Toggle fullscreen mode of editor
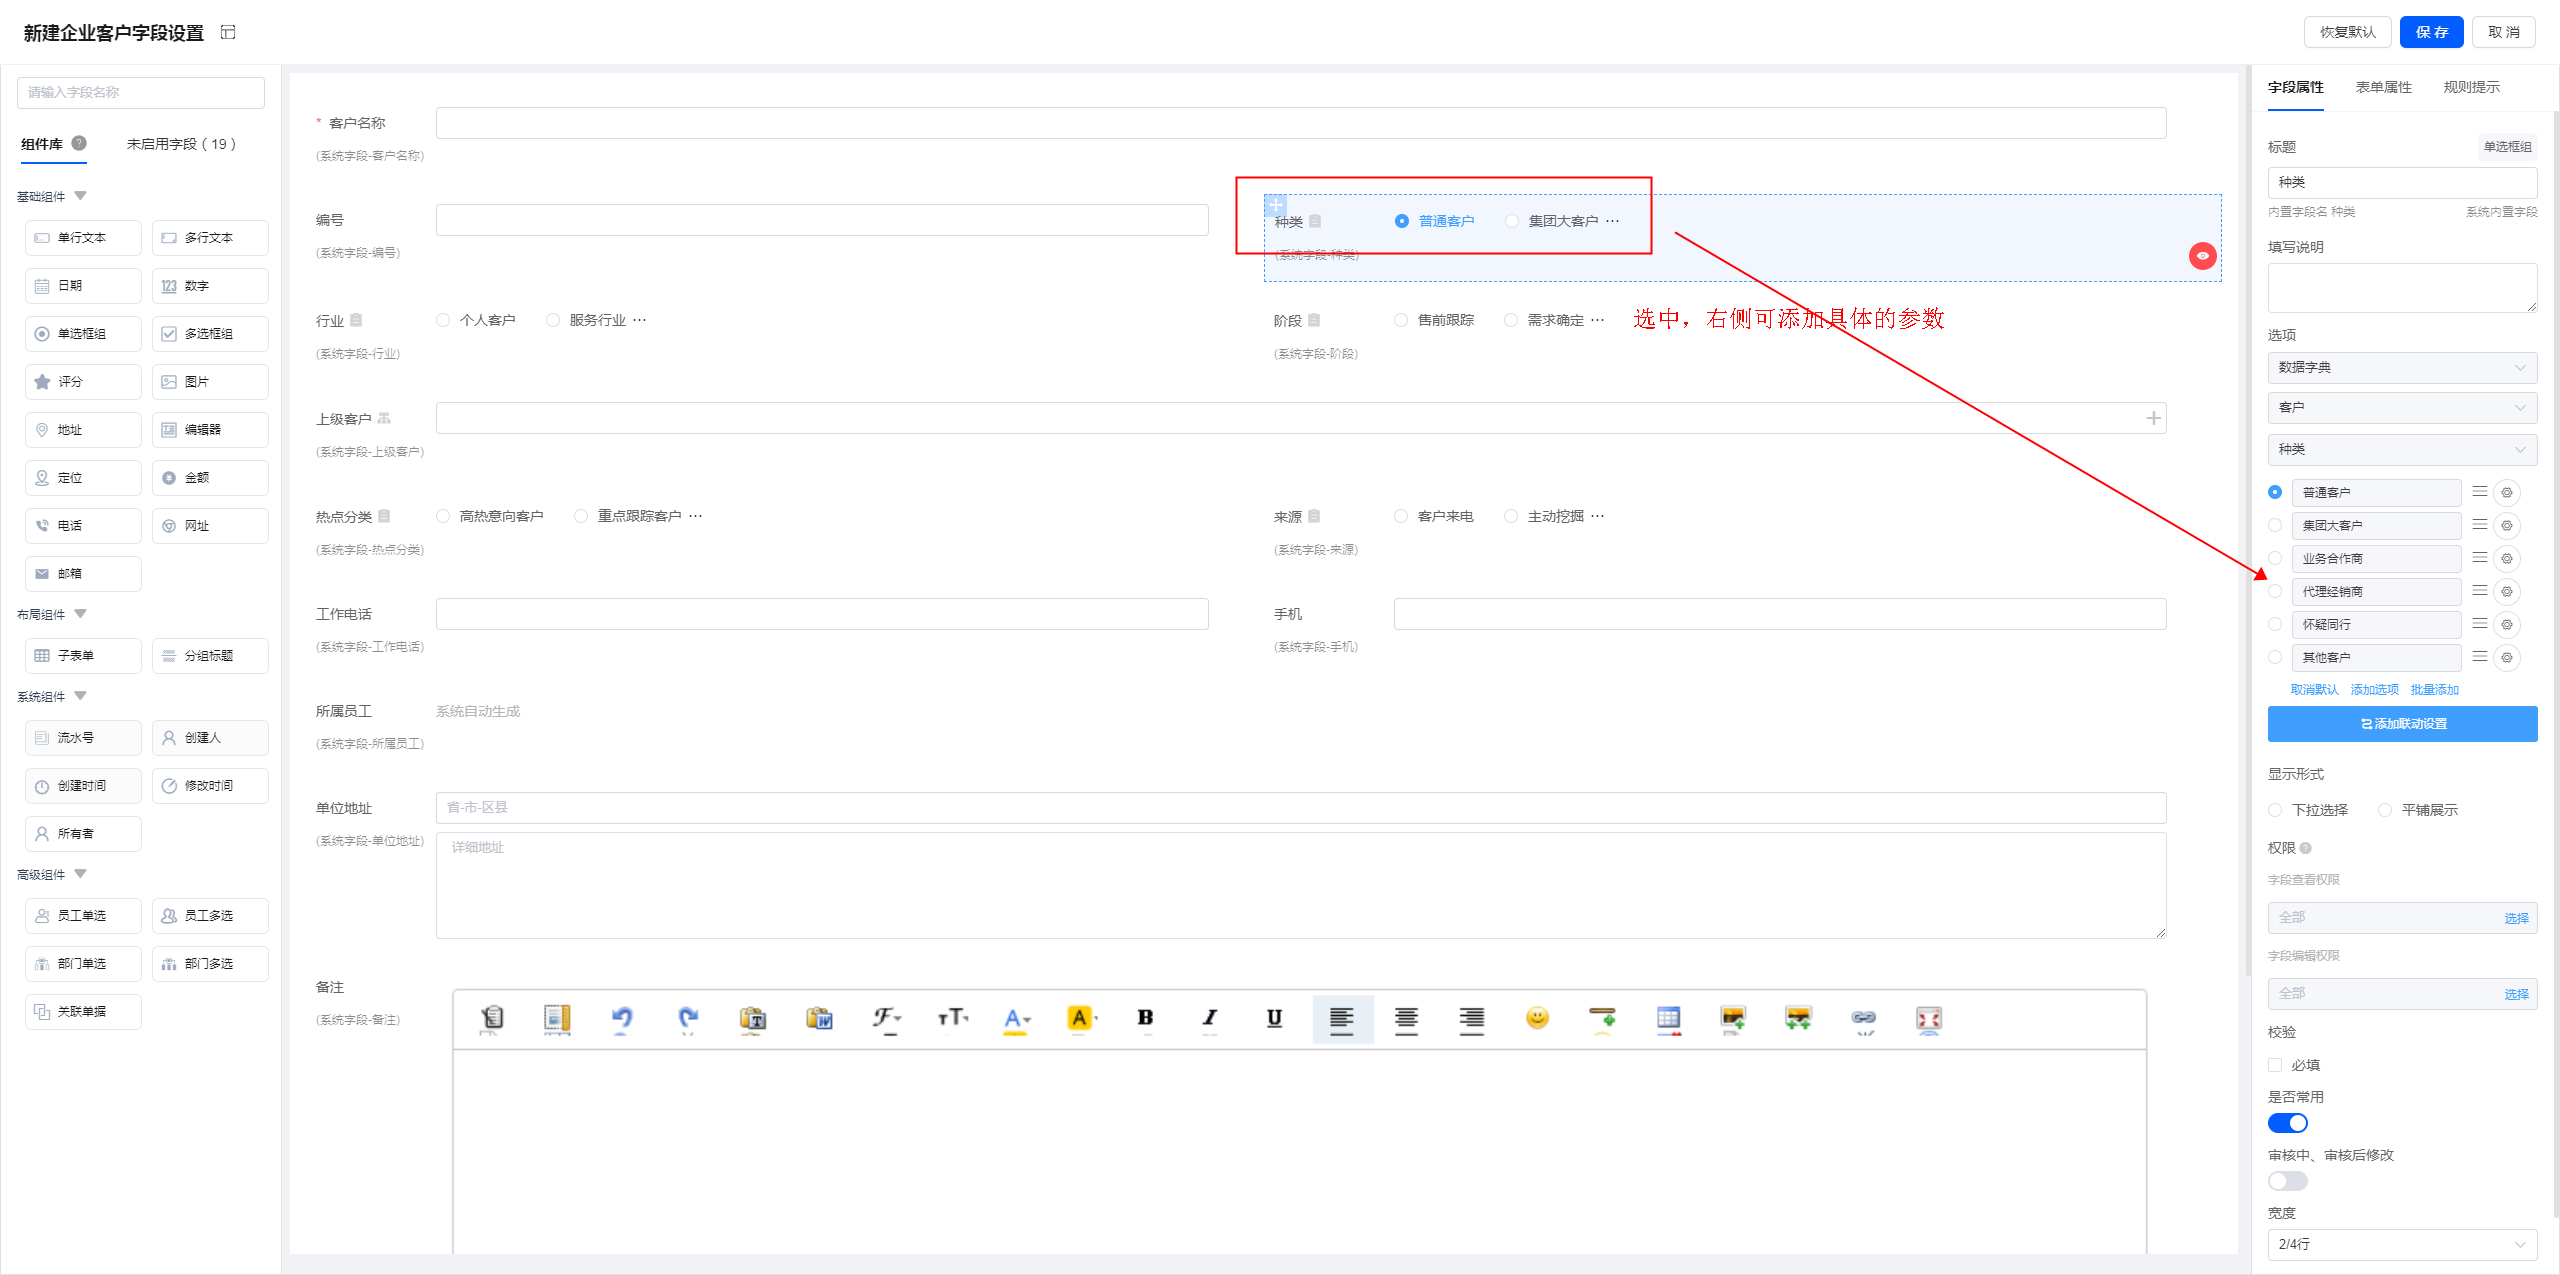This screenshot has width=2560, height=1275. pyautogui.click(x=1929, y=1018)
